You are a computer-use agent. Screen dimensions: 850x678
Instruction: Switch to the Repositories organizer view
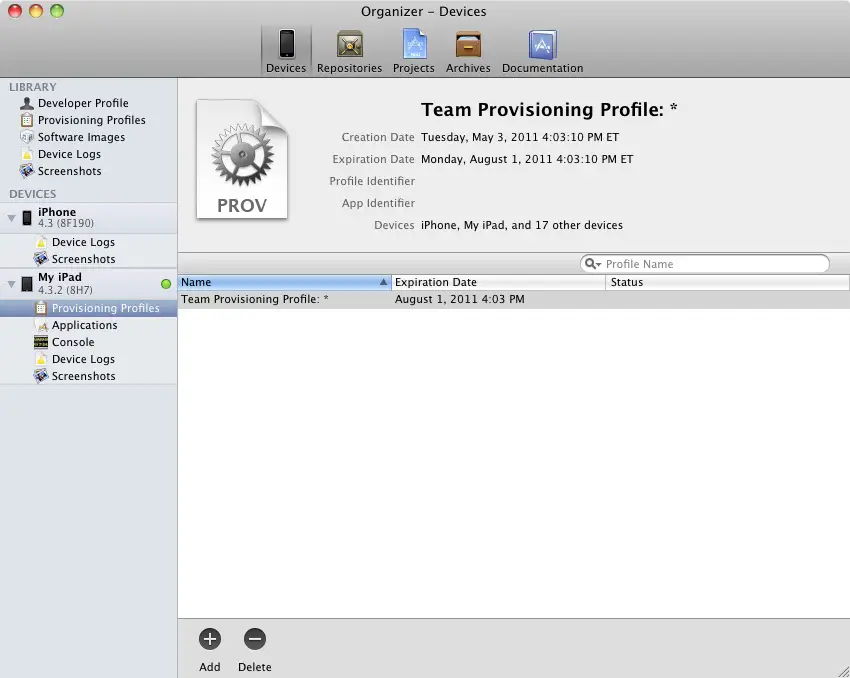click(x=349, y=50)
